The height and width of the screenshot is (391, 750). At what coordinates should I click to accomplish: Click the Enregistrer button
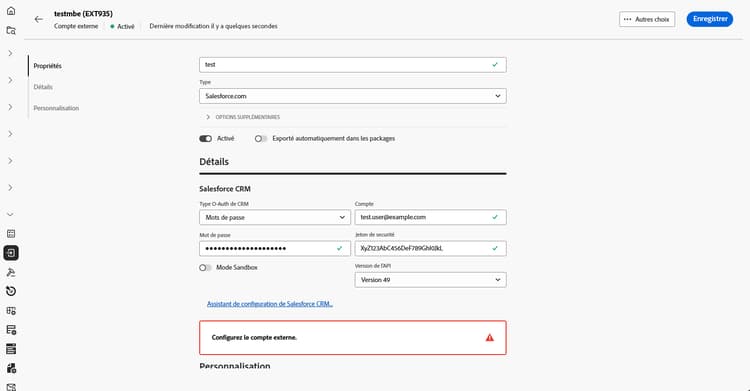(x=710, y=19)
